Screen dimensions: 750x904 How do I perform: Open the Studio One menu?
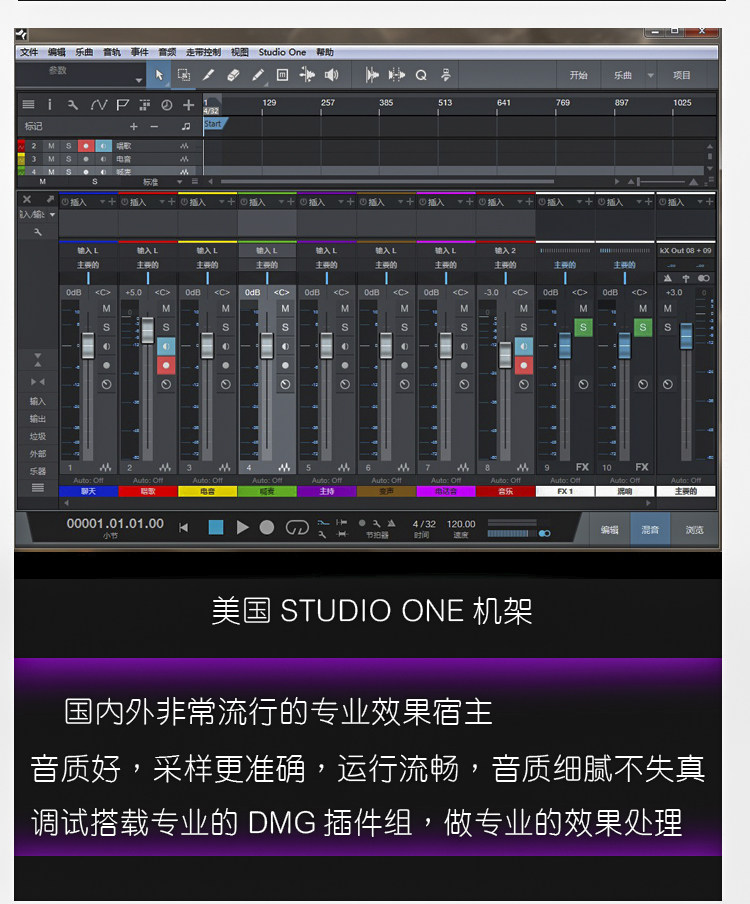282,52
